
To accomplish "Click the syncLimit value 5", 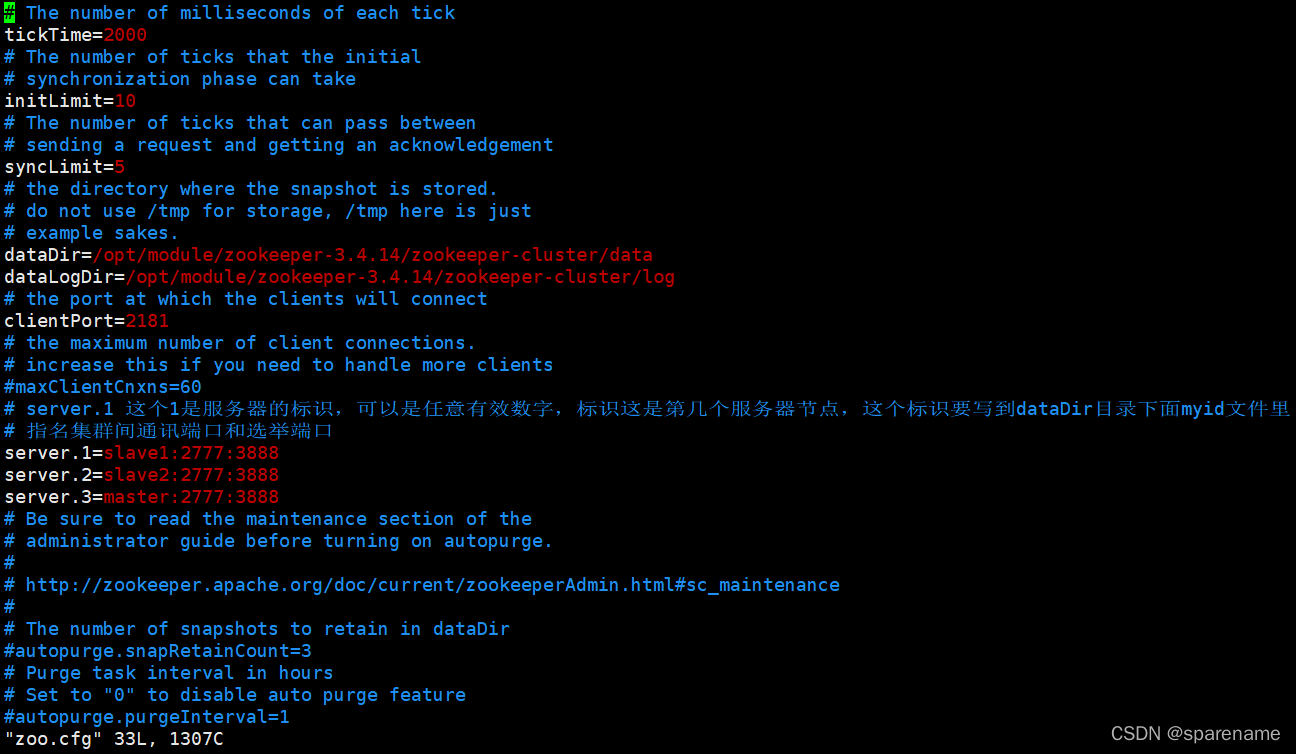I will point(119,167).
